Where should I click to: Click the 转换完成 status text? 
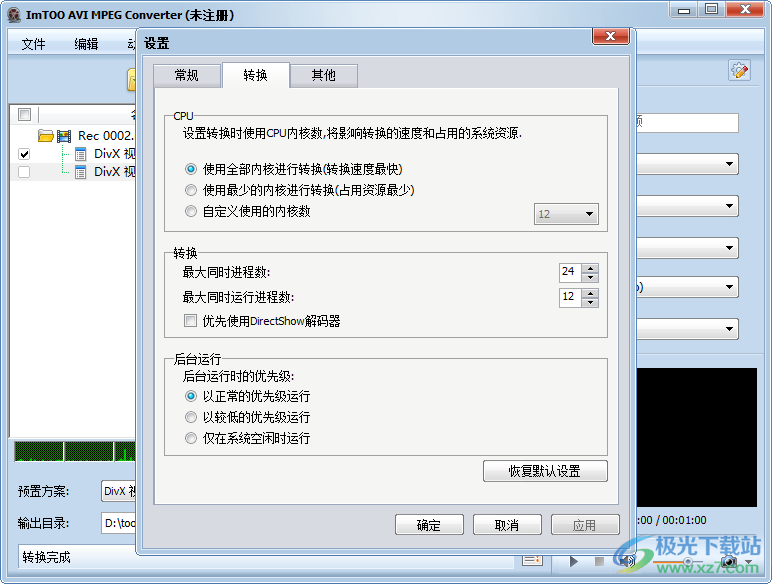tap(46, 557)
